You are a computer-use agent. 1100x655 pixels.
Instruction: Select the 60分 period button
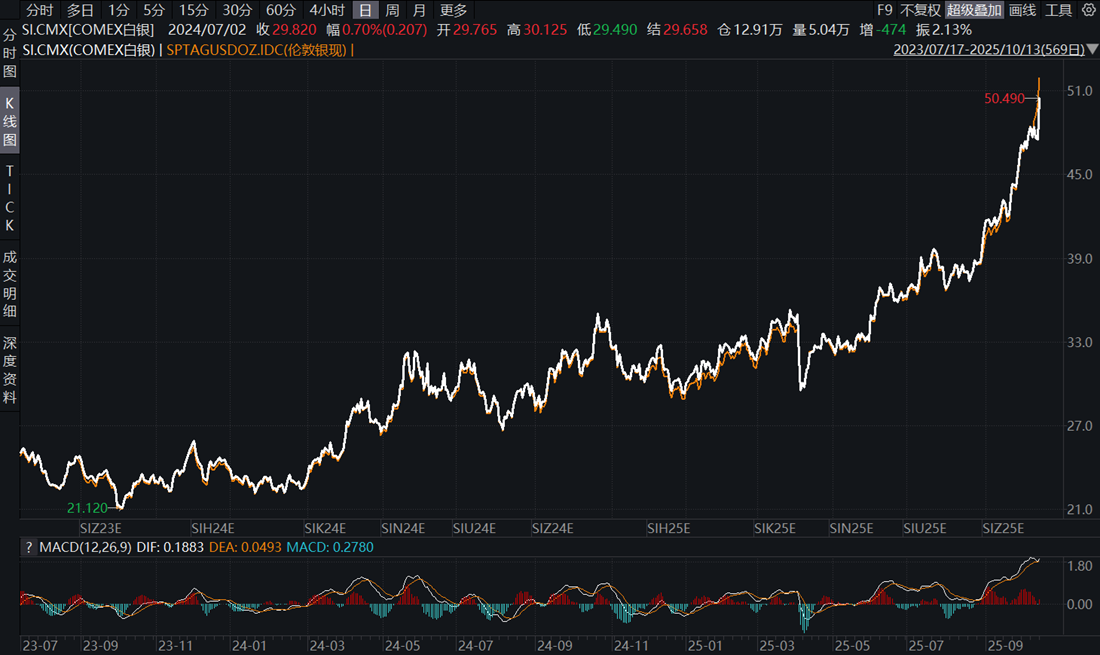pyautogui.click(x=280, y=10)
